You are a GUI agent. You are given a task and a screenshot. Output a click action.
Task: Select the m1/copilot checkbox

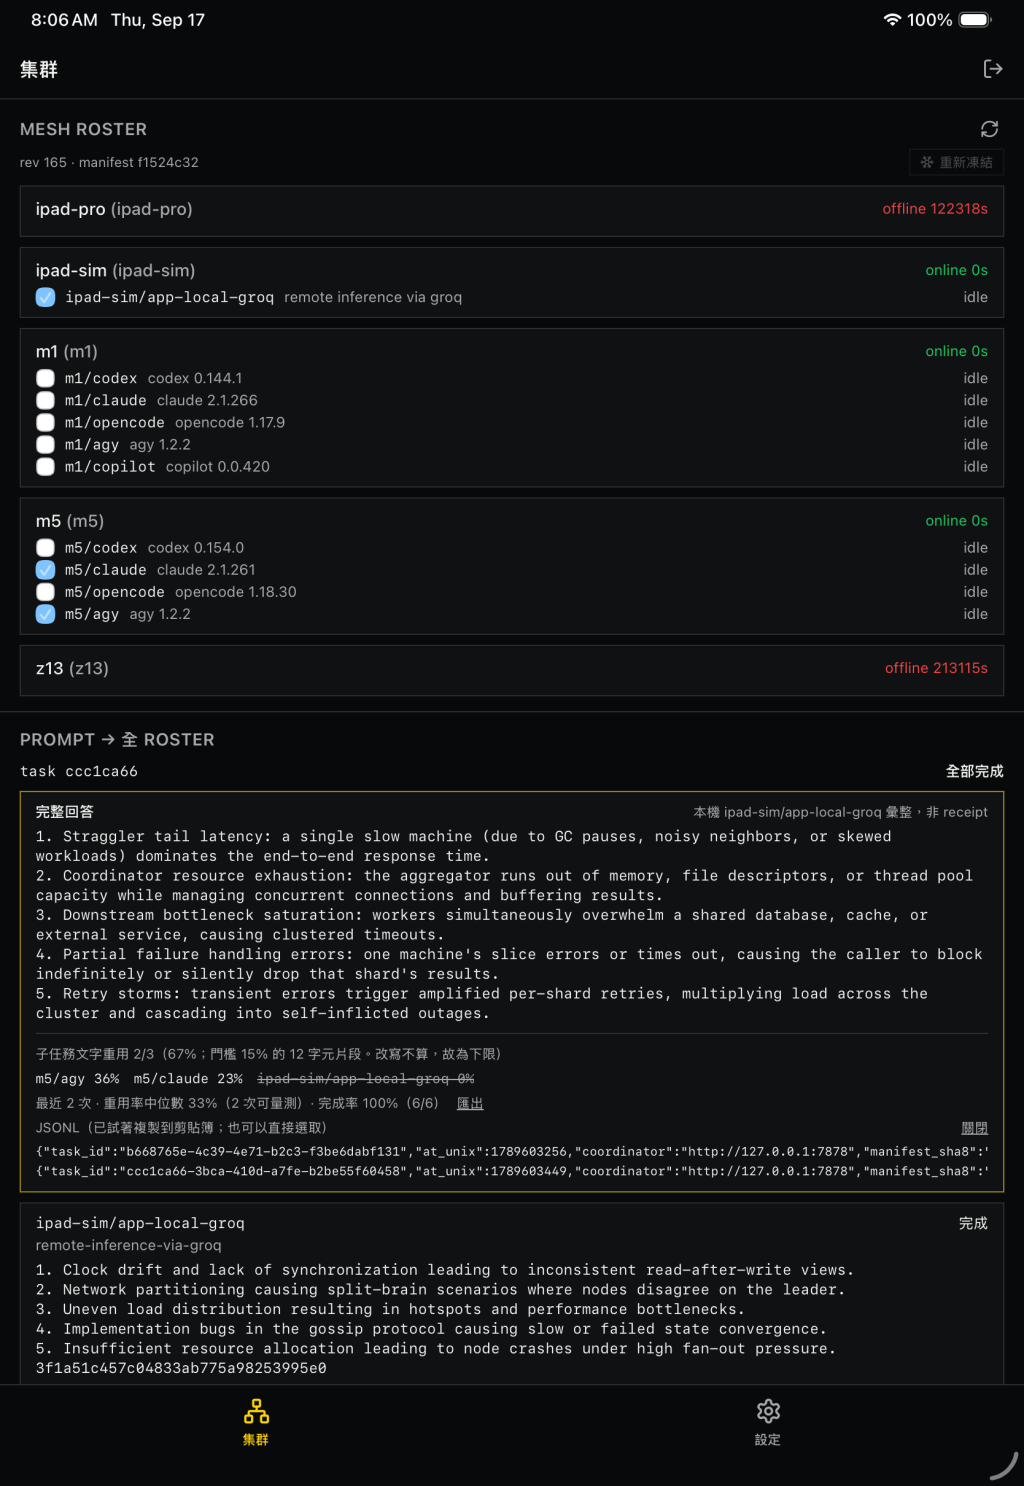coord(45,466)
